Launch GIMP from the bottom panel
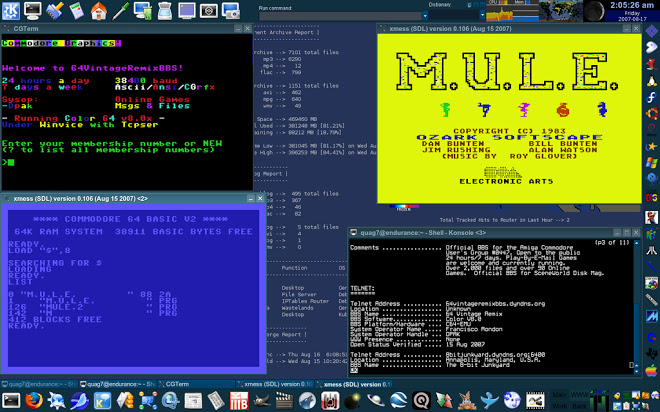 [x=262, y=400]
